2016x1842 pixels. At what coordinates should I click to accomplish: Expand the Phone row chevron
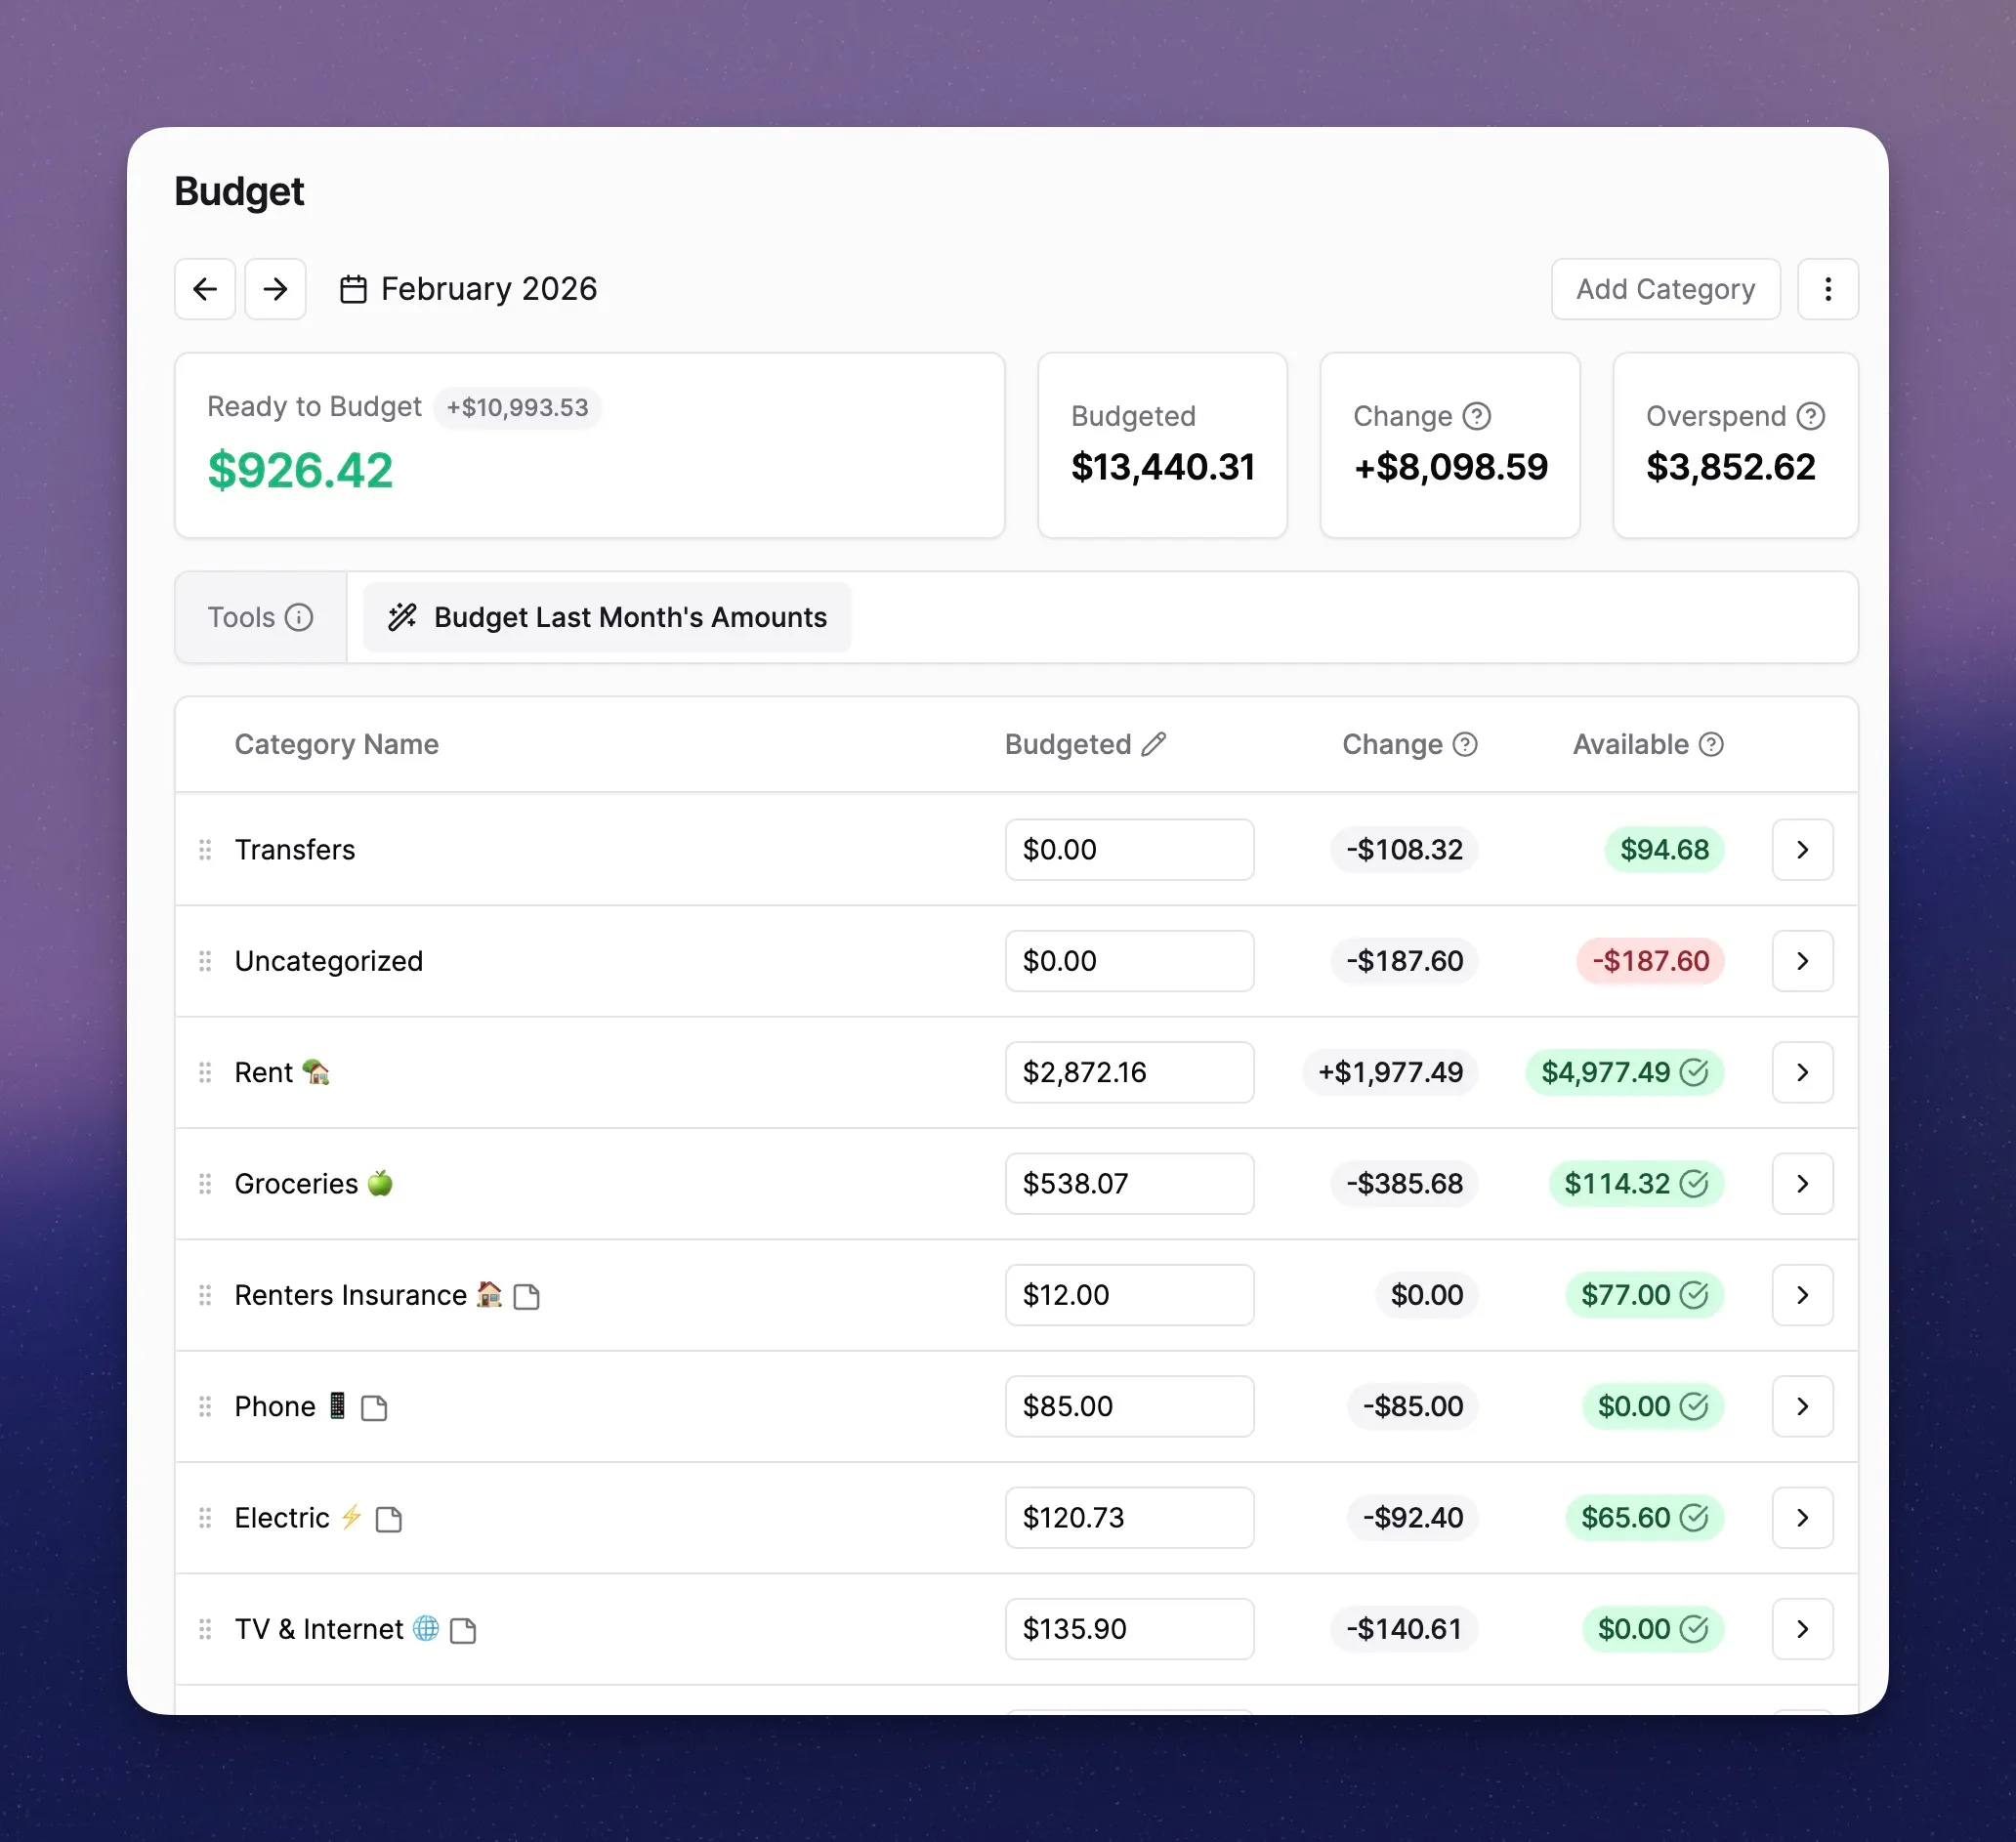tap(1802, 1406)
